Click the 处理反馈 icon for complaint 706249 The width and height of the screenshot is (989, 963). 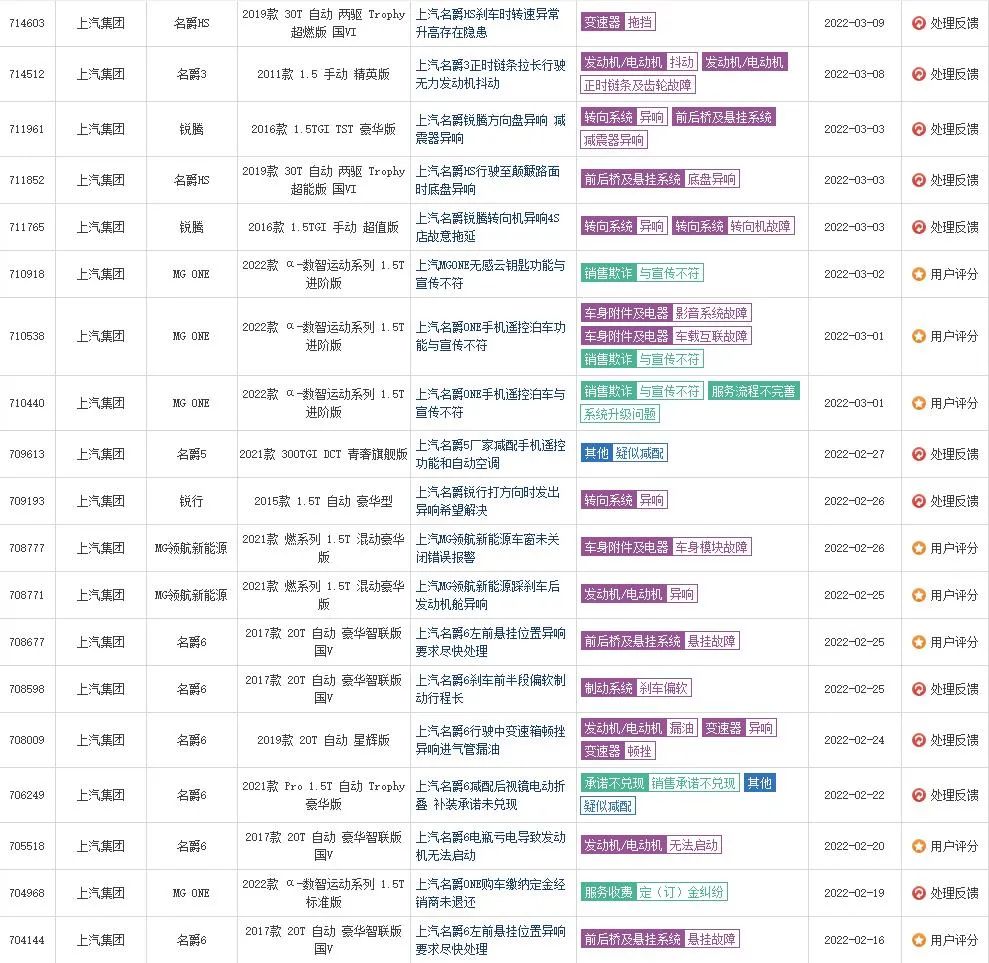920,795
